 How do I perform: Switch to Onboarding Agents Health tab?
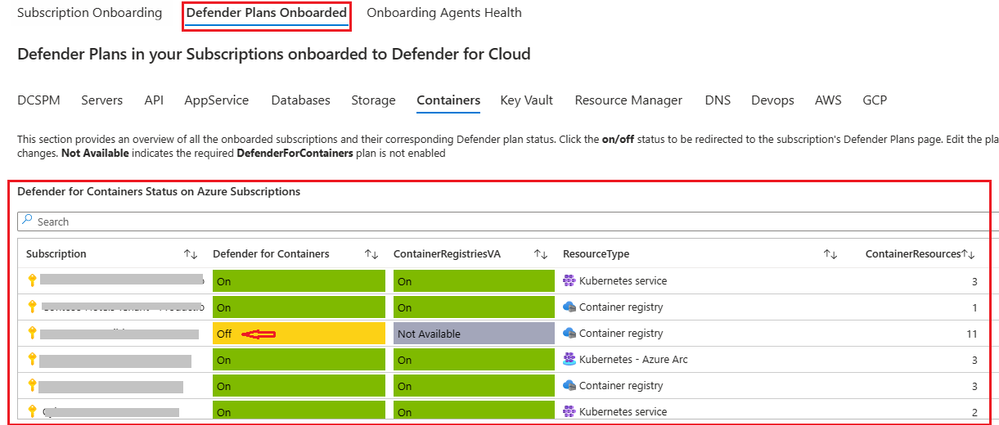444,13
